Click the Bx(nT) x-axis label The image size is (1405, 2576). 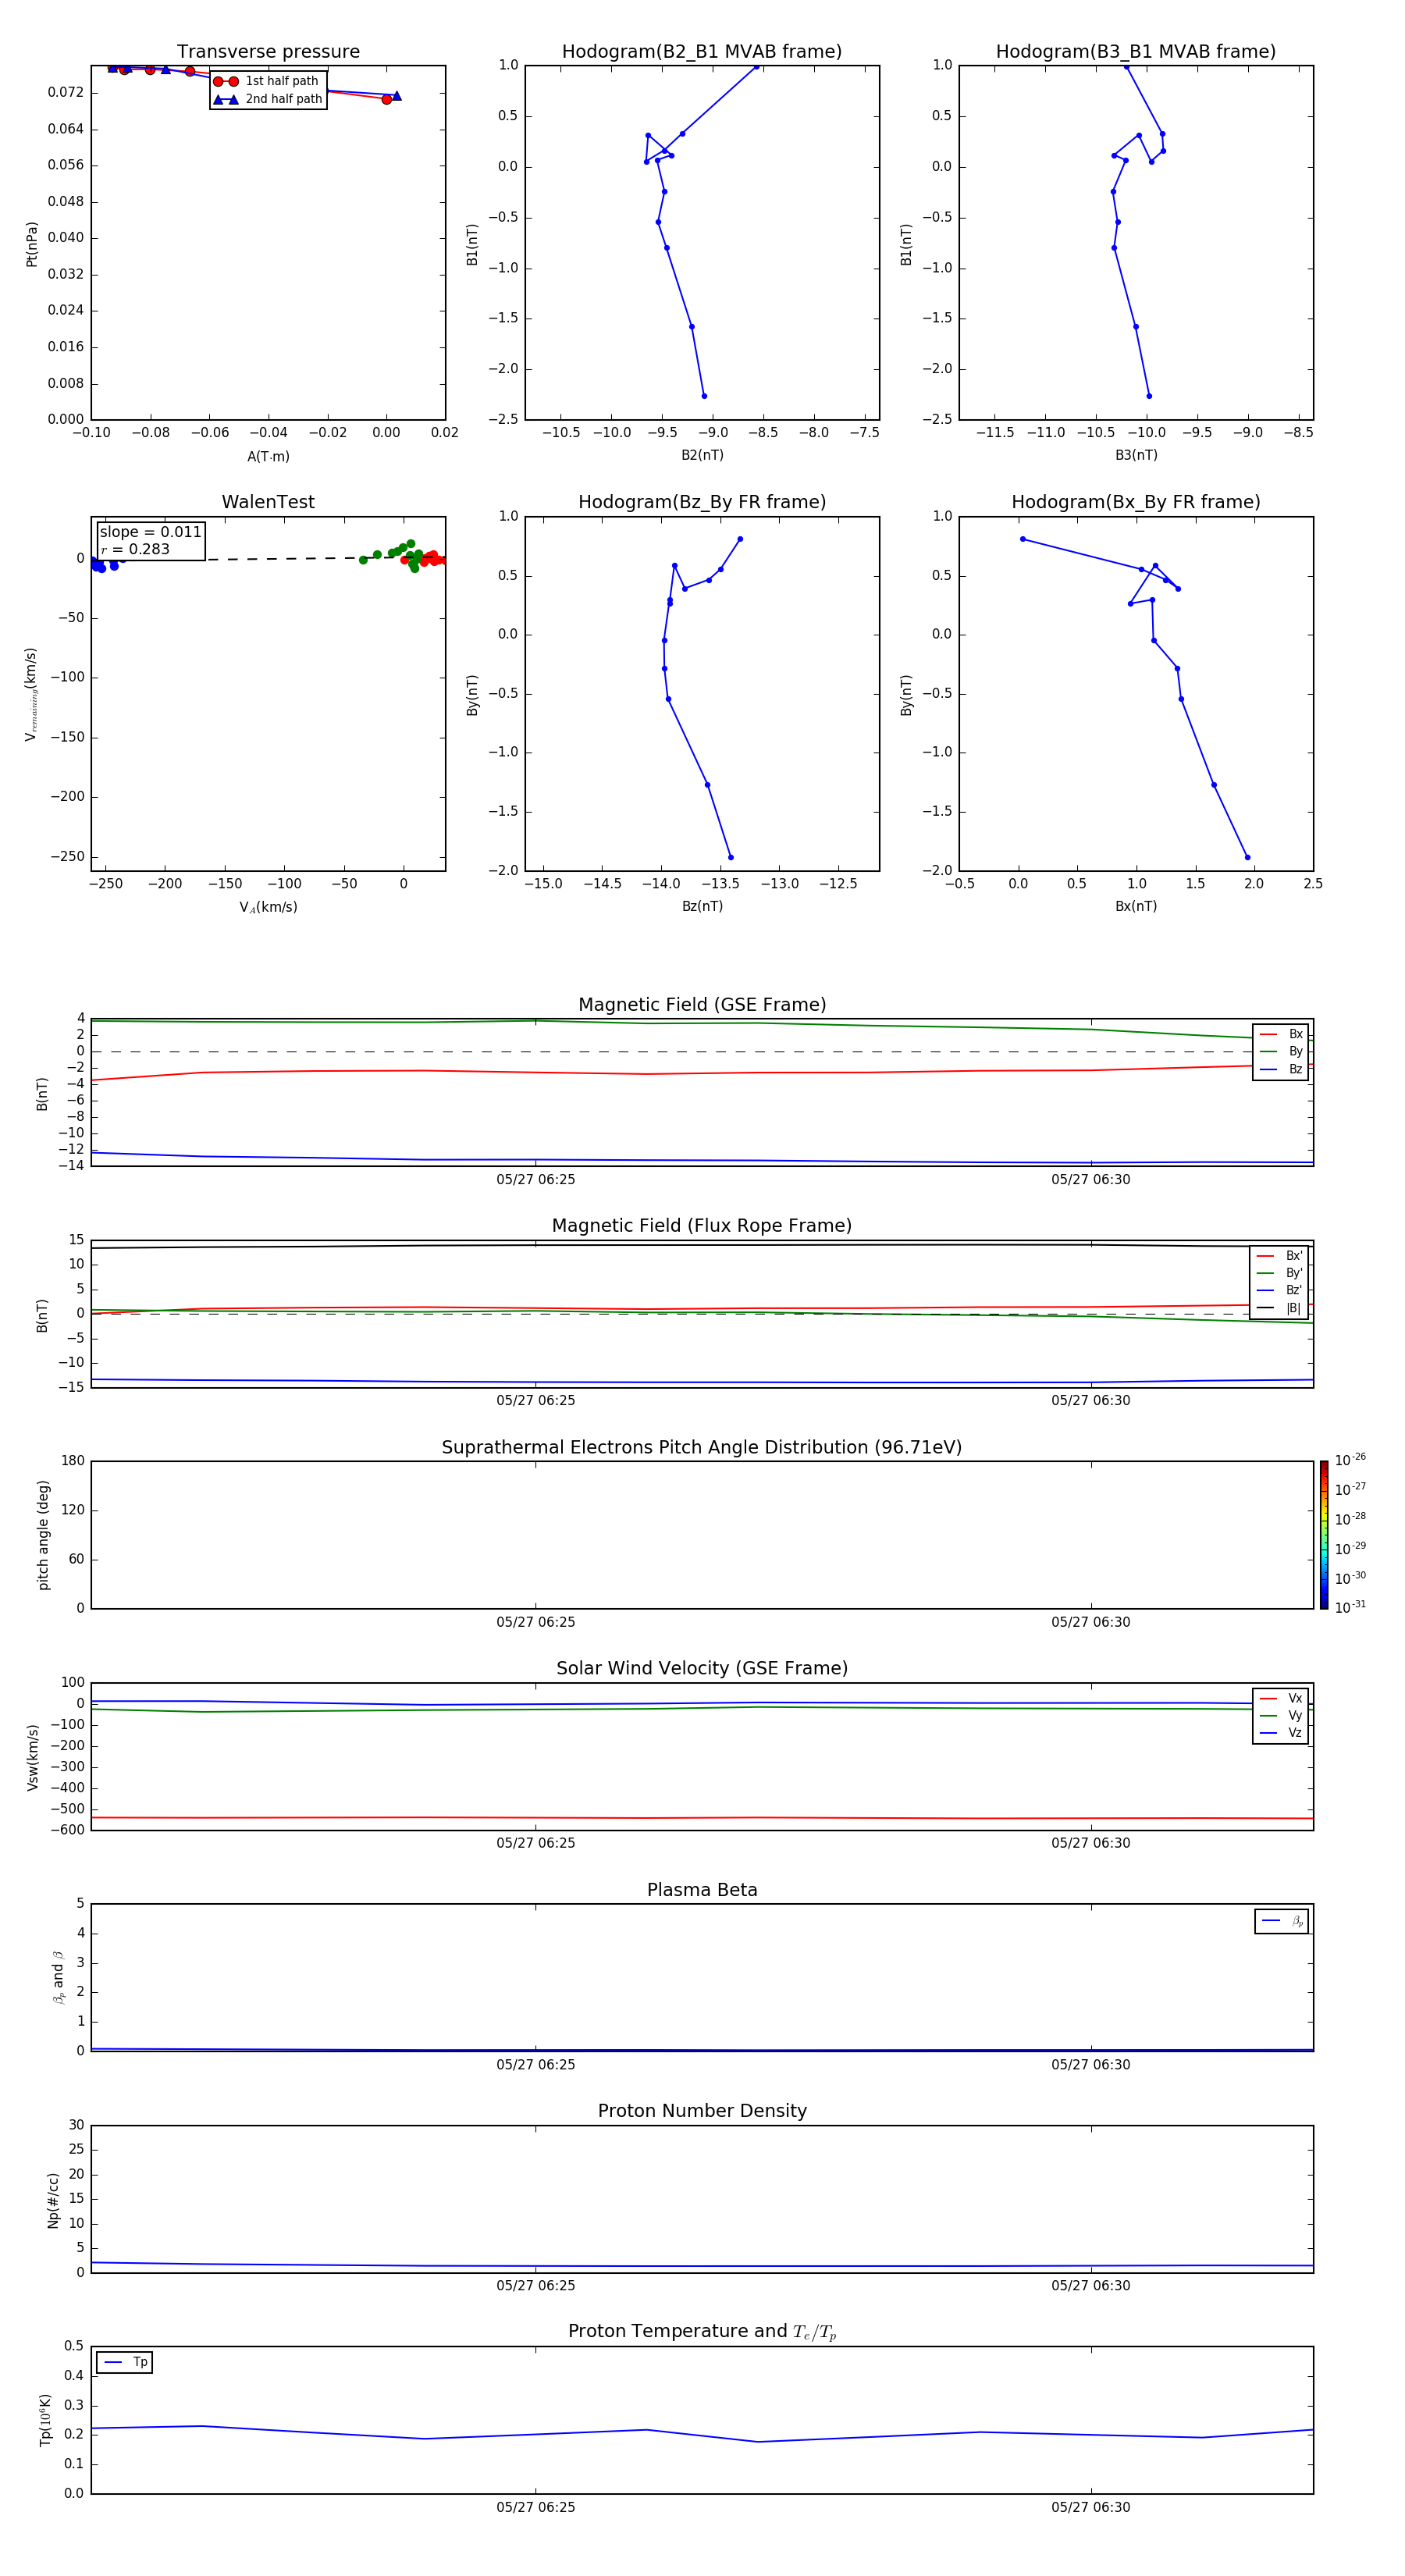[1136, 906]
